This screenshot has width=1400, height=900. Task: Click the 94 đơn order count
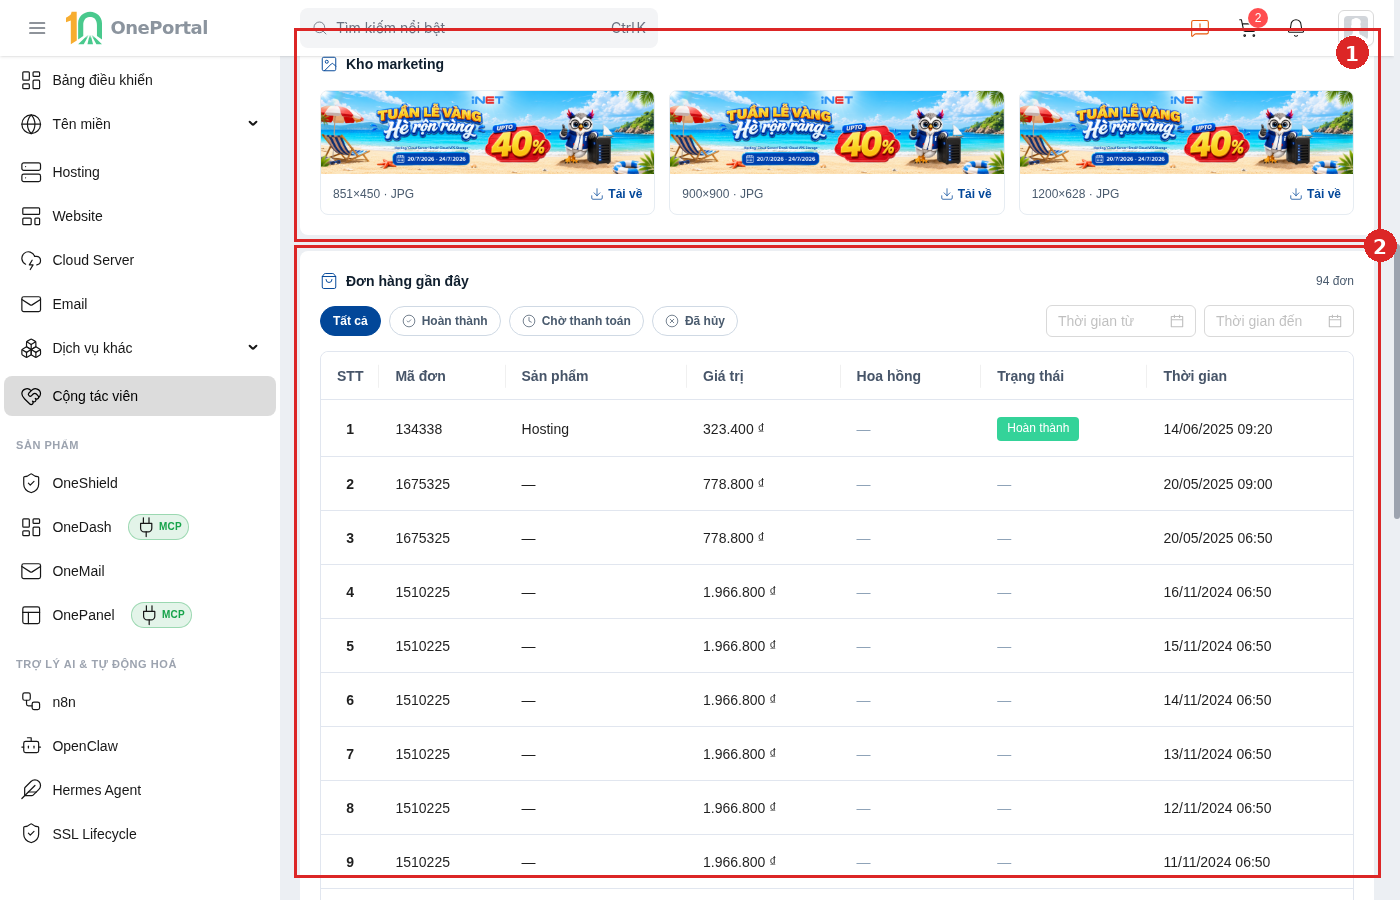pyautogui.click(x=1335, y=281)
